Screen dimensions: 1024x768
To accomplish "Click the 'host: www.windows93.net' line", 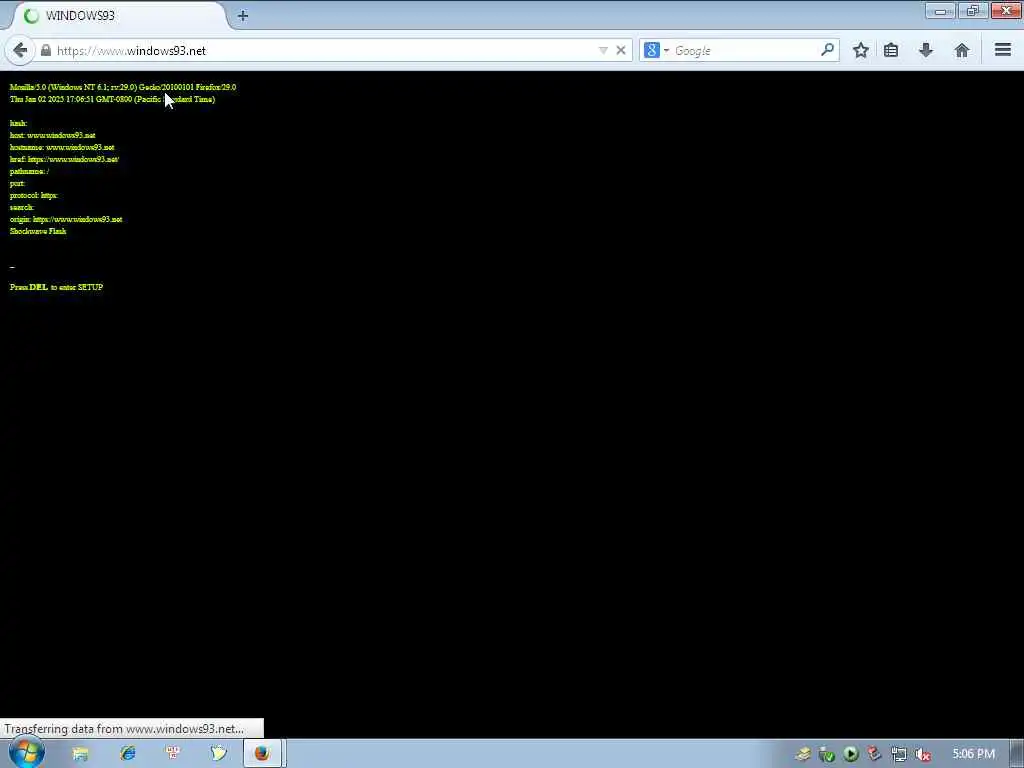I will coord(52,135).
